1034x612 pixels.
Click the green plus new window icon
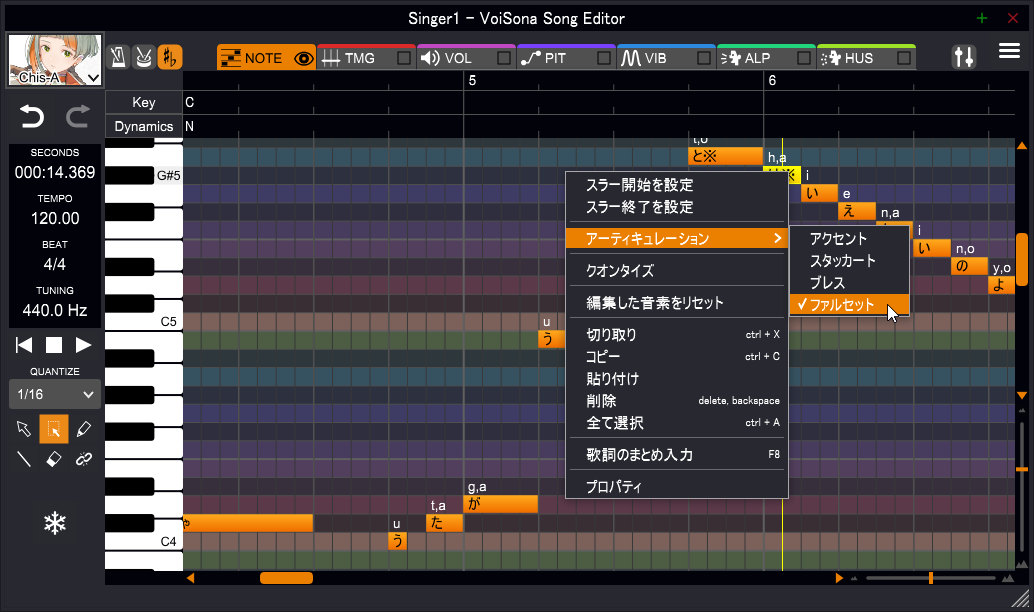coord(982,18)
